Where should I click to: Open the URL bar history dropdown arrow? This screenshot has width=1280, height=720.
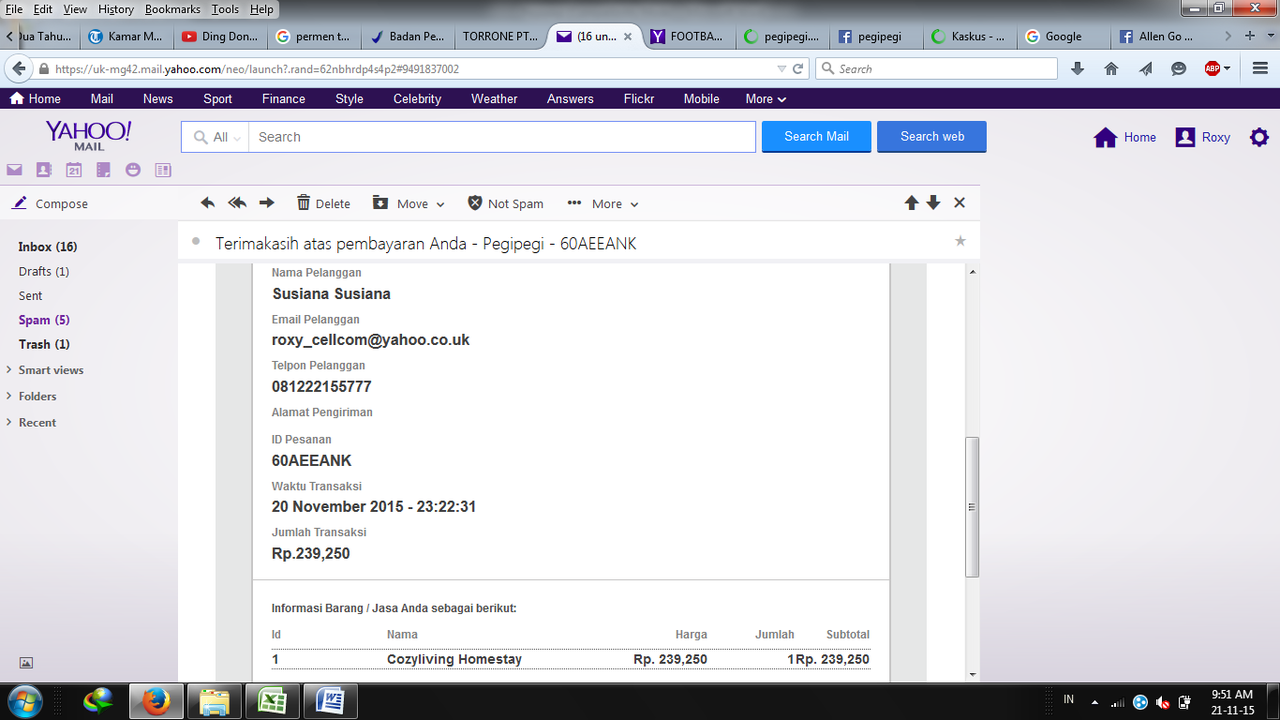(782, 69)
